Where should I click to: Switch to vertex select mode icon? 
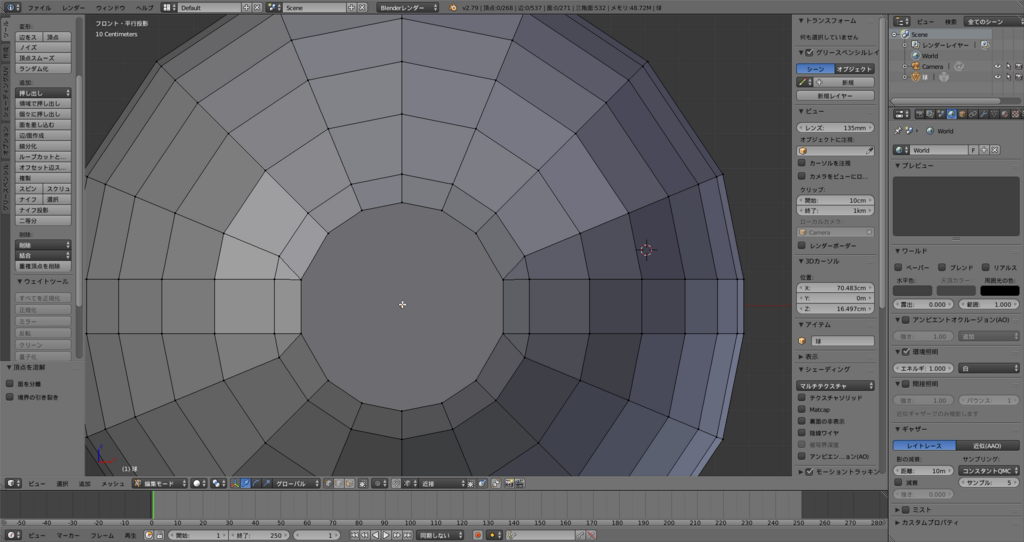pyautogui.click(x=328, y=483)
